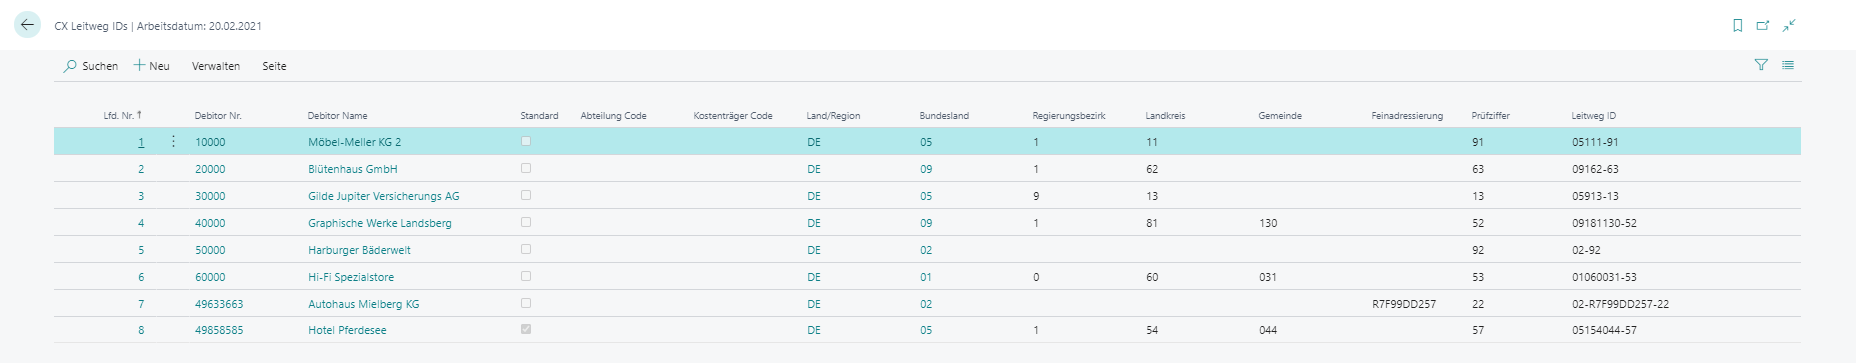1856x363 pixels.
Task: Open Gemeinde column header menu
Action: click(1280, 116)
